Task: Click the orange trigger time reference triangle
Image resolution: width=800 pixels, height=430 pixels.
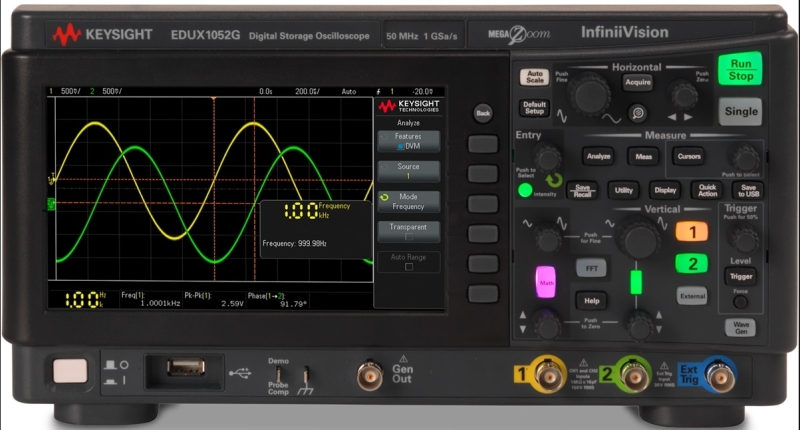Action: [214, 99]
